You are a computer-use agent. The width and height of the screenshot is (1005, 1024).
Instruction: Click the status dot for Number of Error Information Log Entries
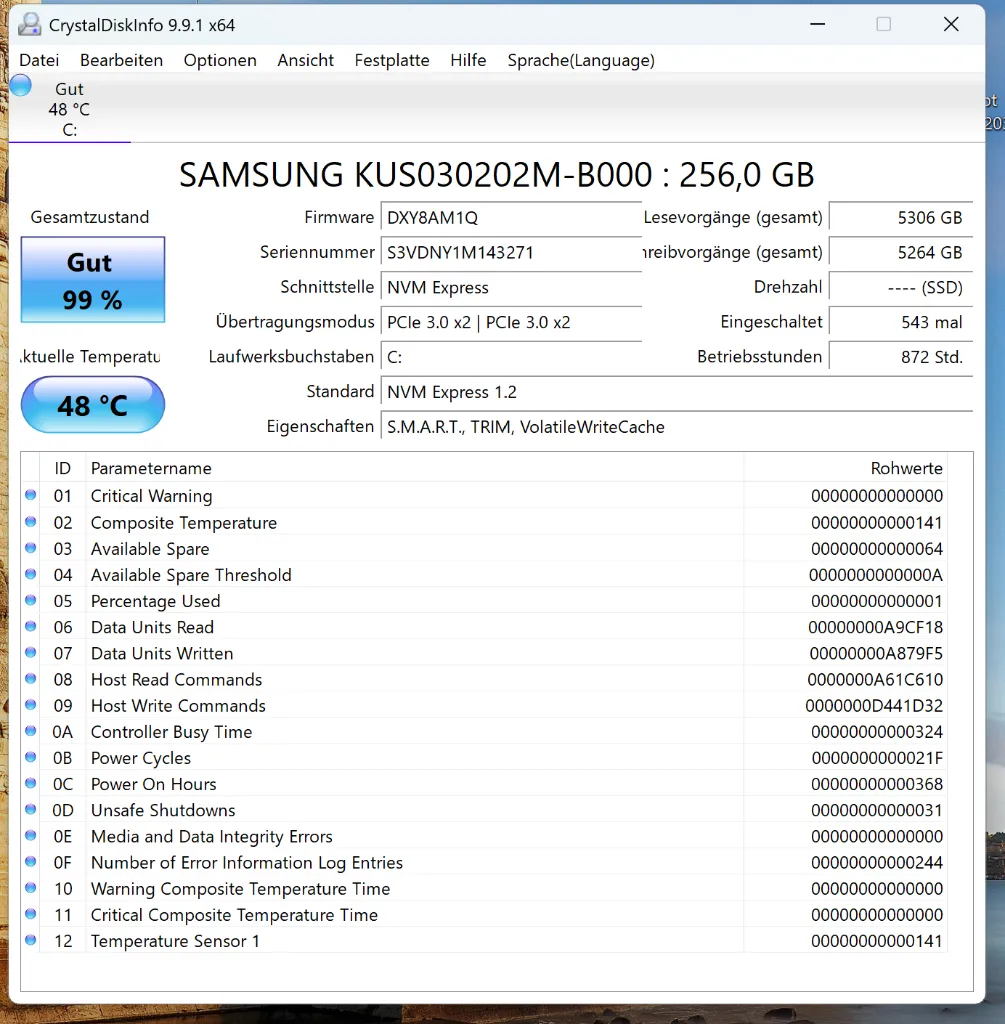31,861
